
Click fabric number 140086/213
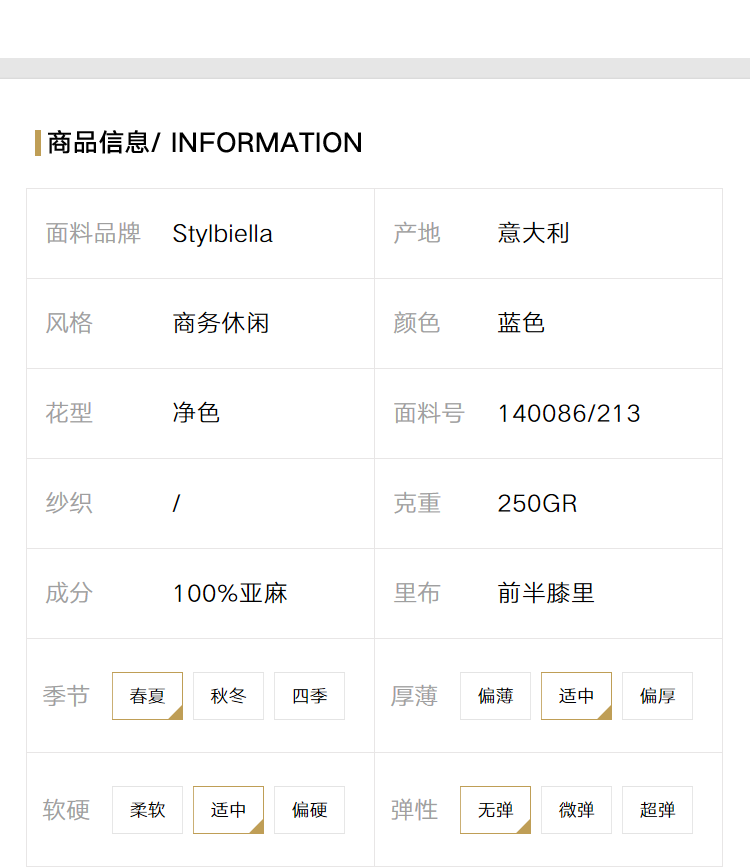pos(569,414)
